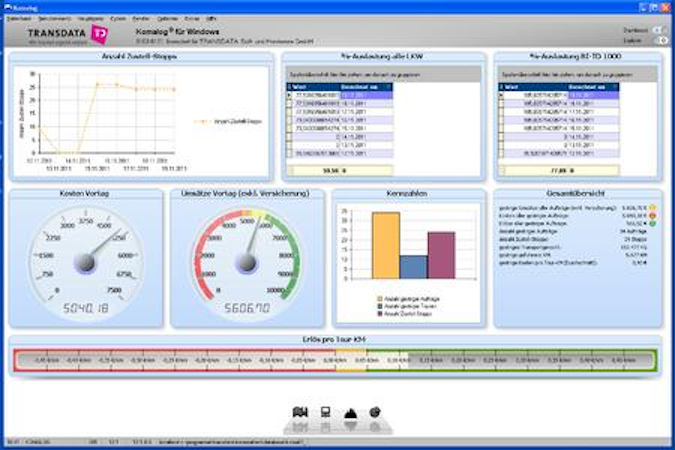Click the globe icon in bottom dock
675x450 pixels.
click(x=375, y=412)
